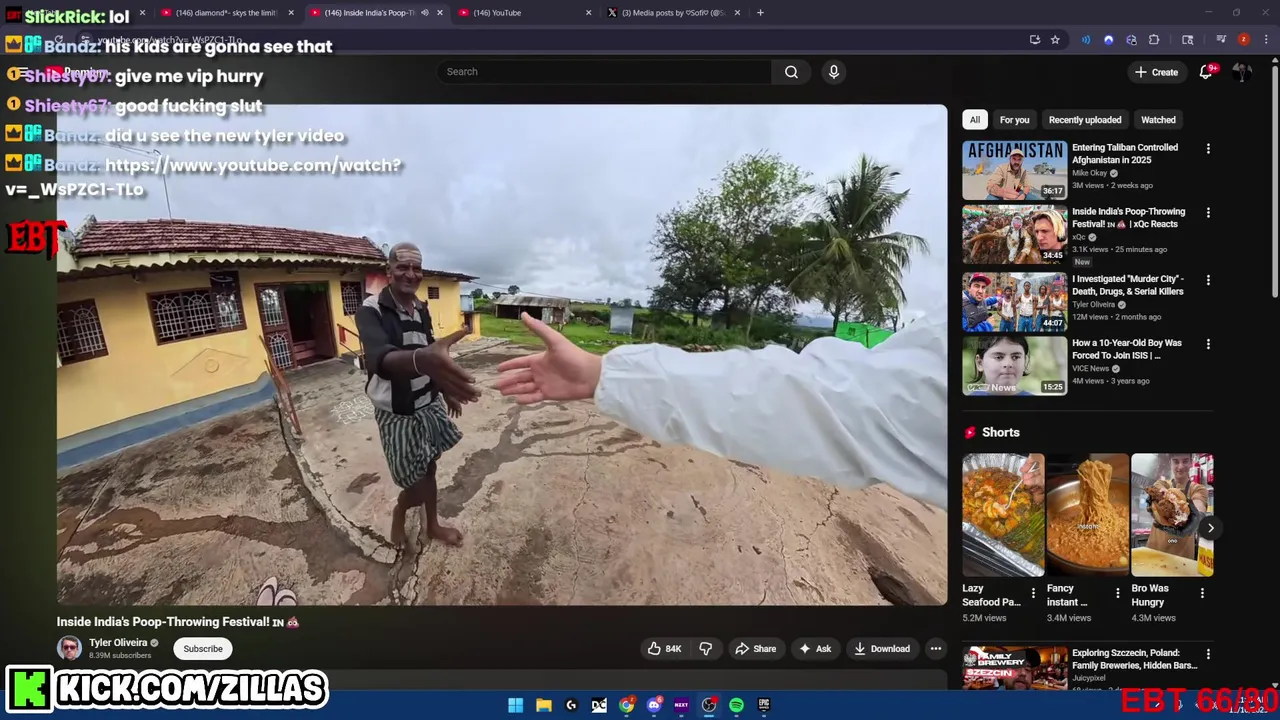Dislike the video with thumbs down
This screenshot has width=1280, height=720.
pyautogui.click(x=706, y=649)
